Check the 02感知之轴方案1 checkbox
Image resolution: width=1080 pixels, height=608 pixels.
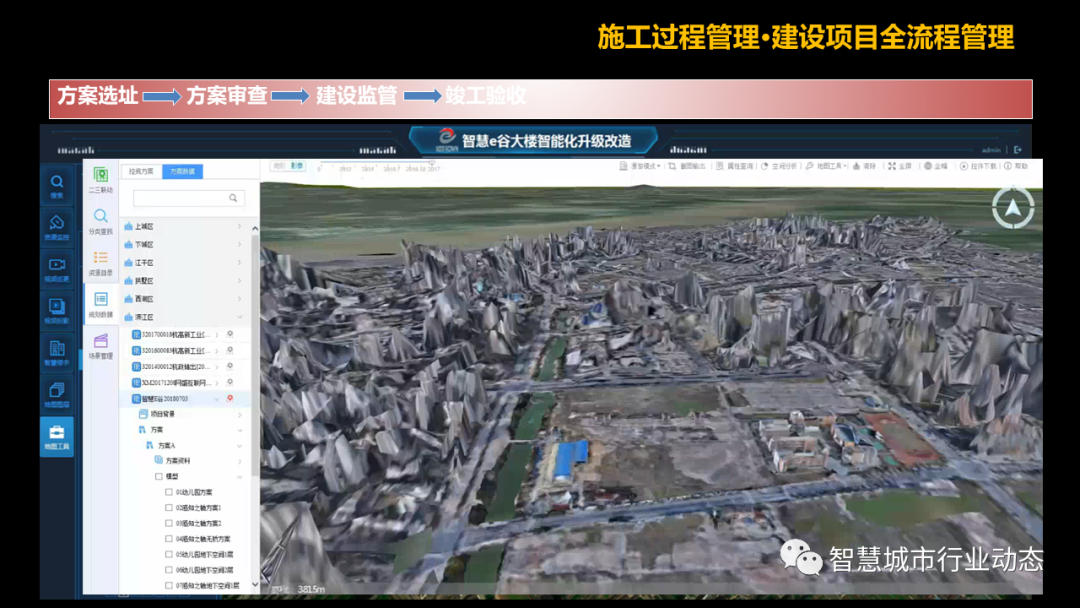169,507
